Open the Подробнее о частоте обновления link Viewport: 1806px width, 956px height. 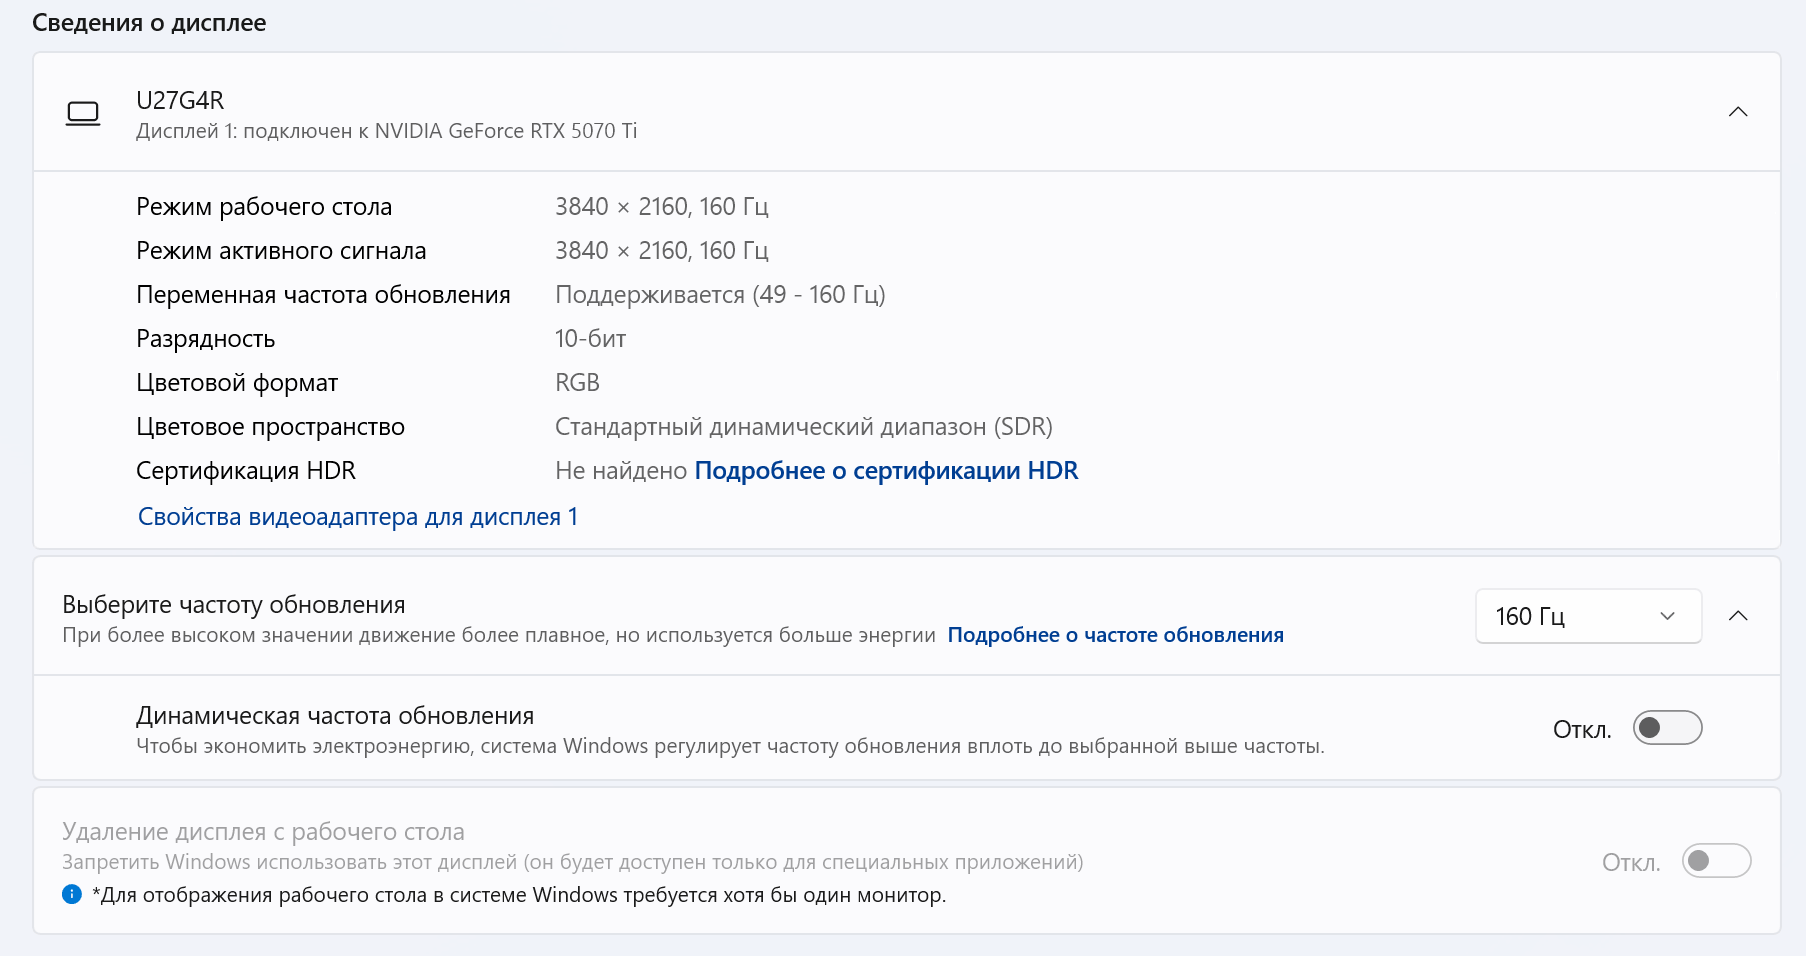click(1115, 635)
